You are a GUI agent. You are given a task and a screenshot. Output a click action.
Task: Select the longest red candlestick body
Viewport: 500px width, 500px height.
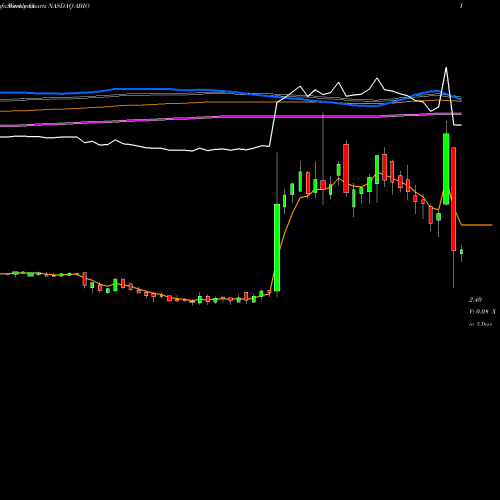(x=453, y=199)
